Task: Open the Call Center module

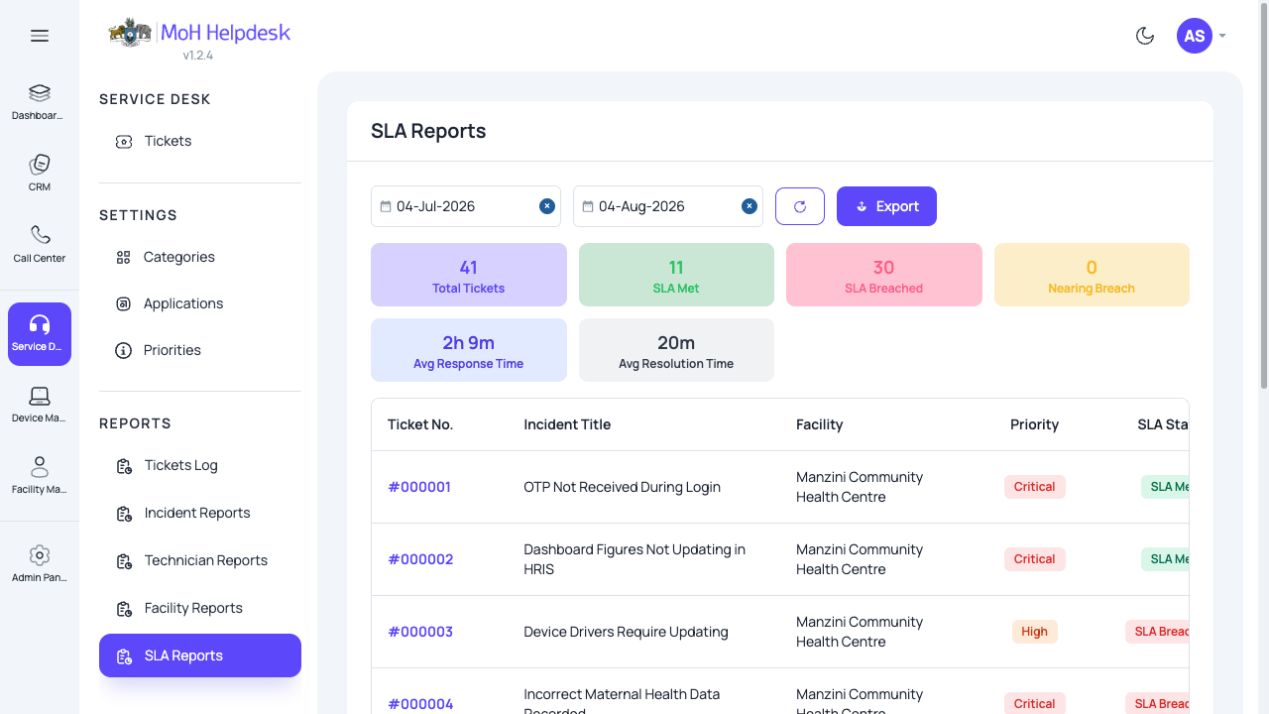Action: pyautogui.click(x=39, y=244)
